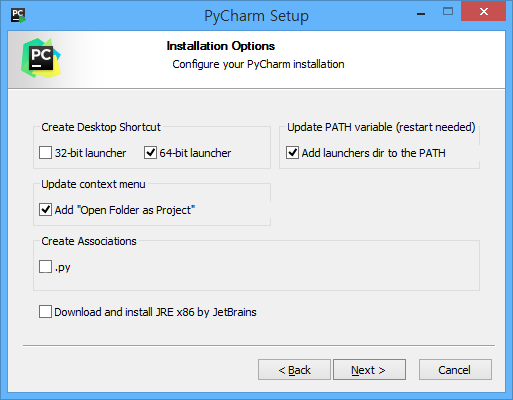Close the PyCharm Setup window
This screenshot has height=400, width=513.
point(484,12)
